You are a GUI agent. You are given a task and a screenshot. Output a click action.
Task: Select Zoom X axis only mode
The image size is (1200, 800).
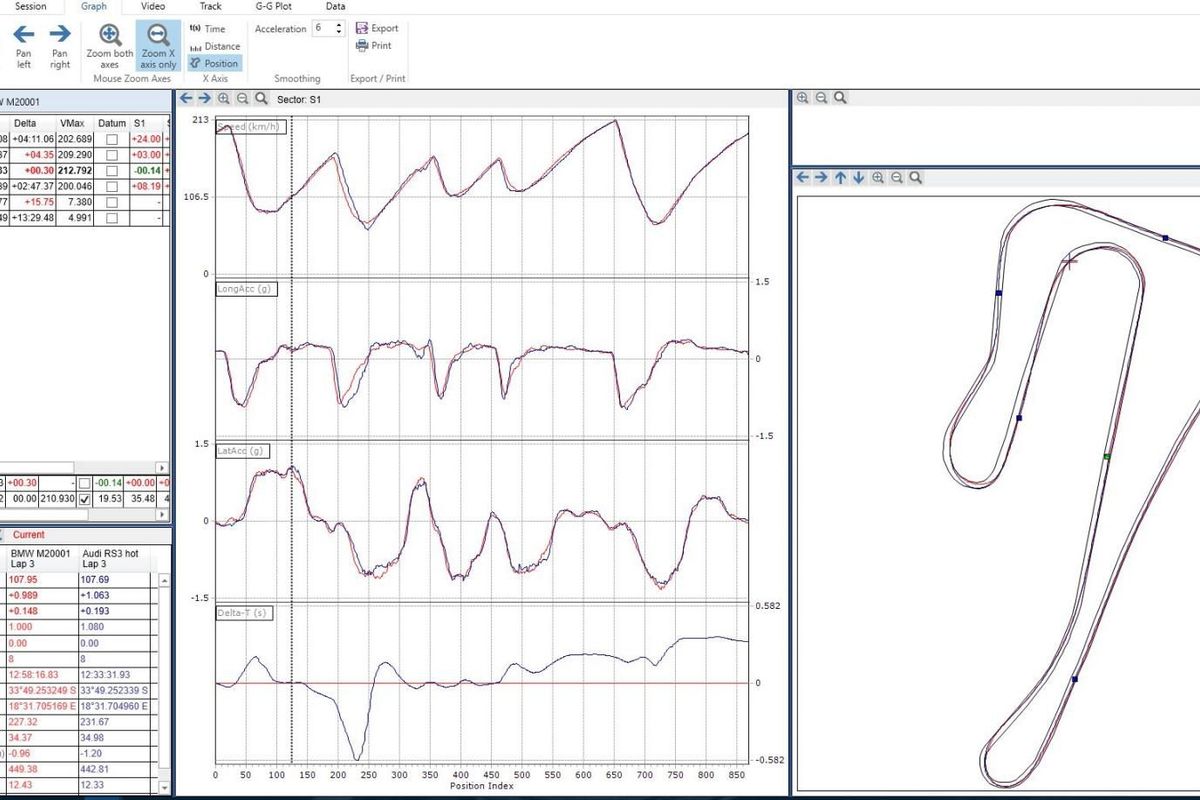[159, 36]
